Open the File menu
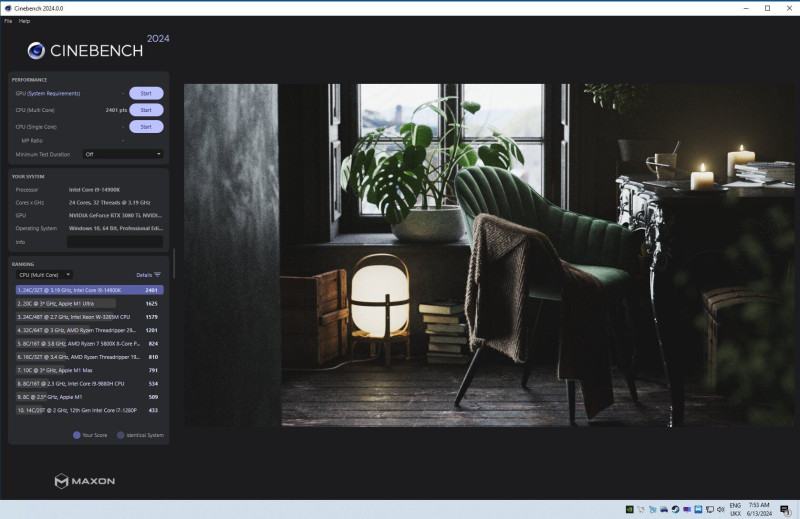This screenshot has height=519, width=800. coord(8,21)
